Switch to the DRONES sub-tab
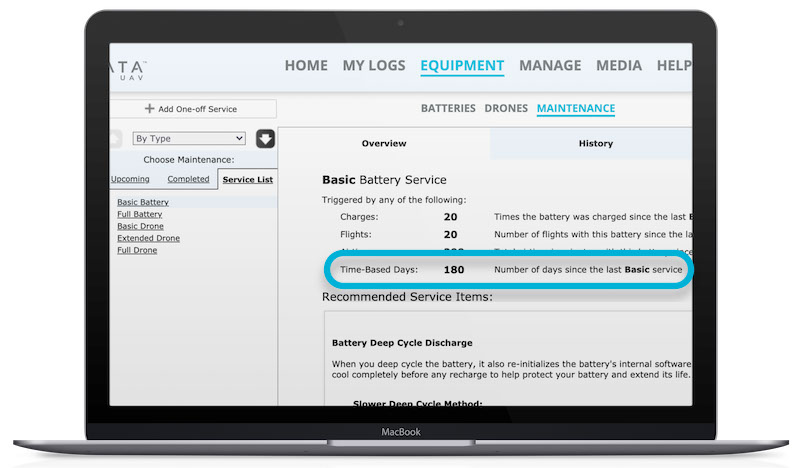The height and width of the screenshot is (468, 800). pos(506,108)
